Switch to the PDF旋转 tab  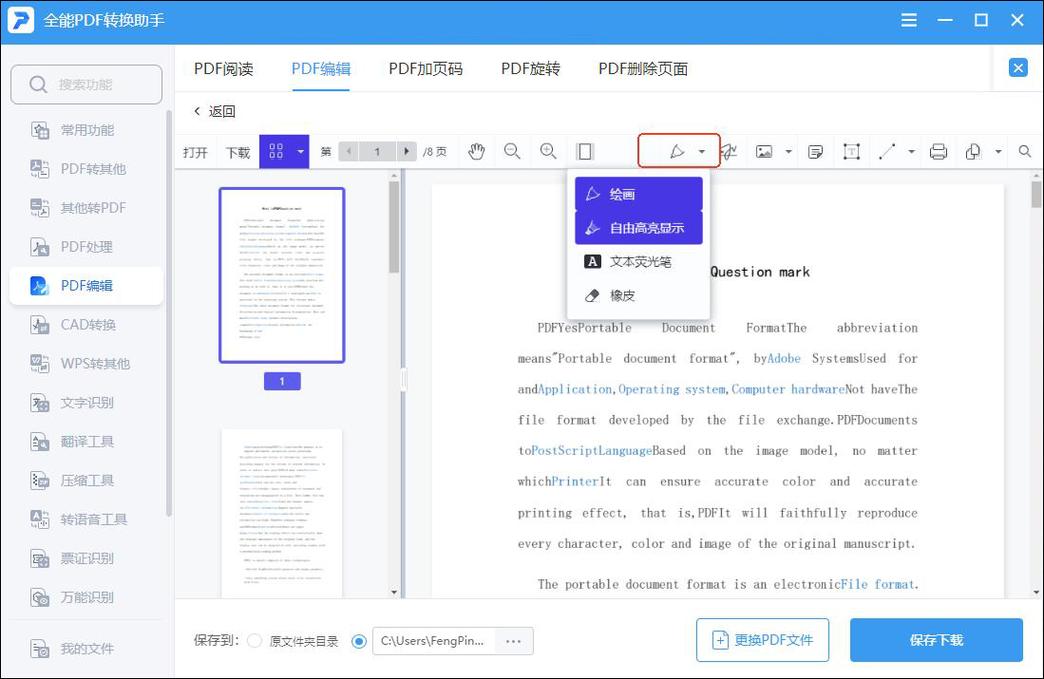530,68
